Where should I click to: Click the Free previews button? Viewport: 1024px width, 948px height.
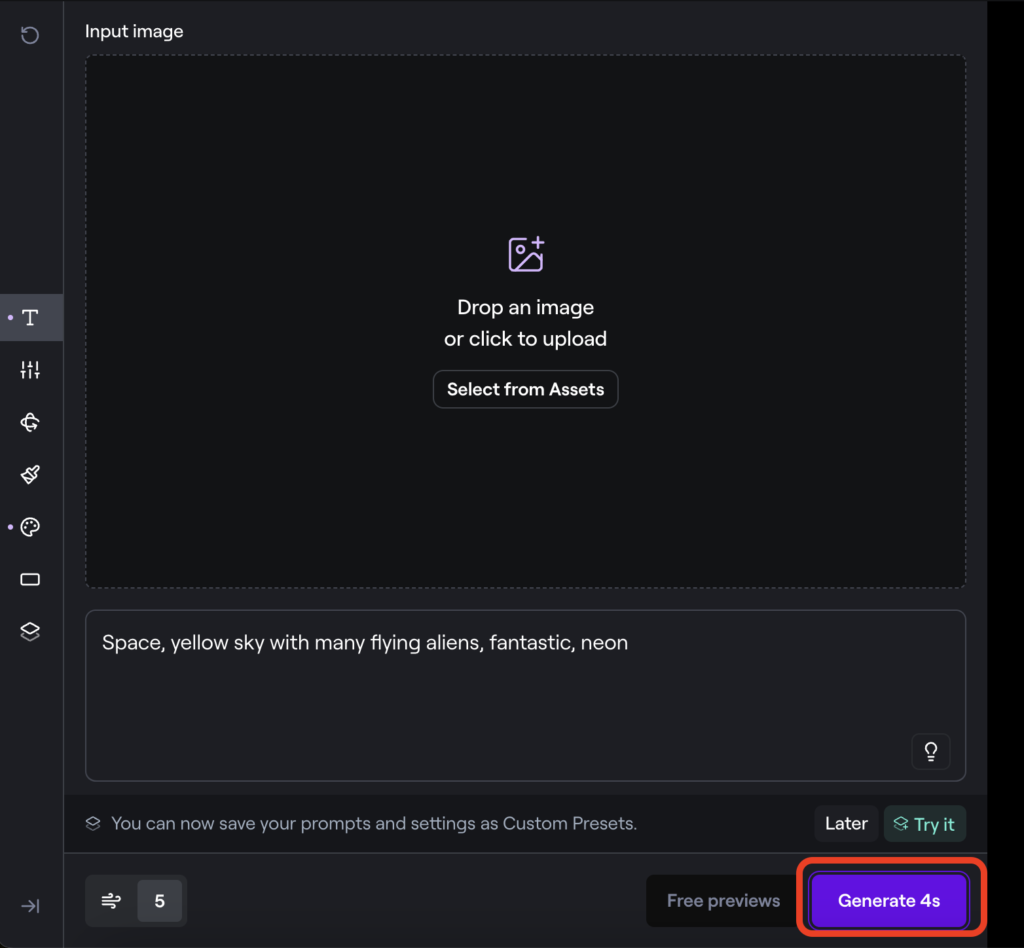[723, 901]
